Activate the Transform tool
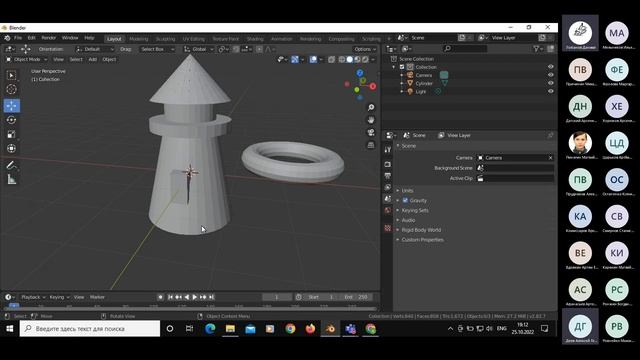Viewport: 640px width, 360px height. point(11,149)
